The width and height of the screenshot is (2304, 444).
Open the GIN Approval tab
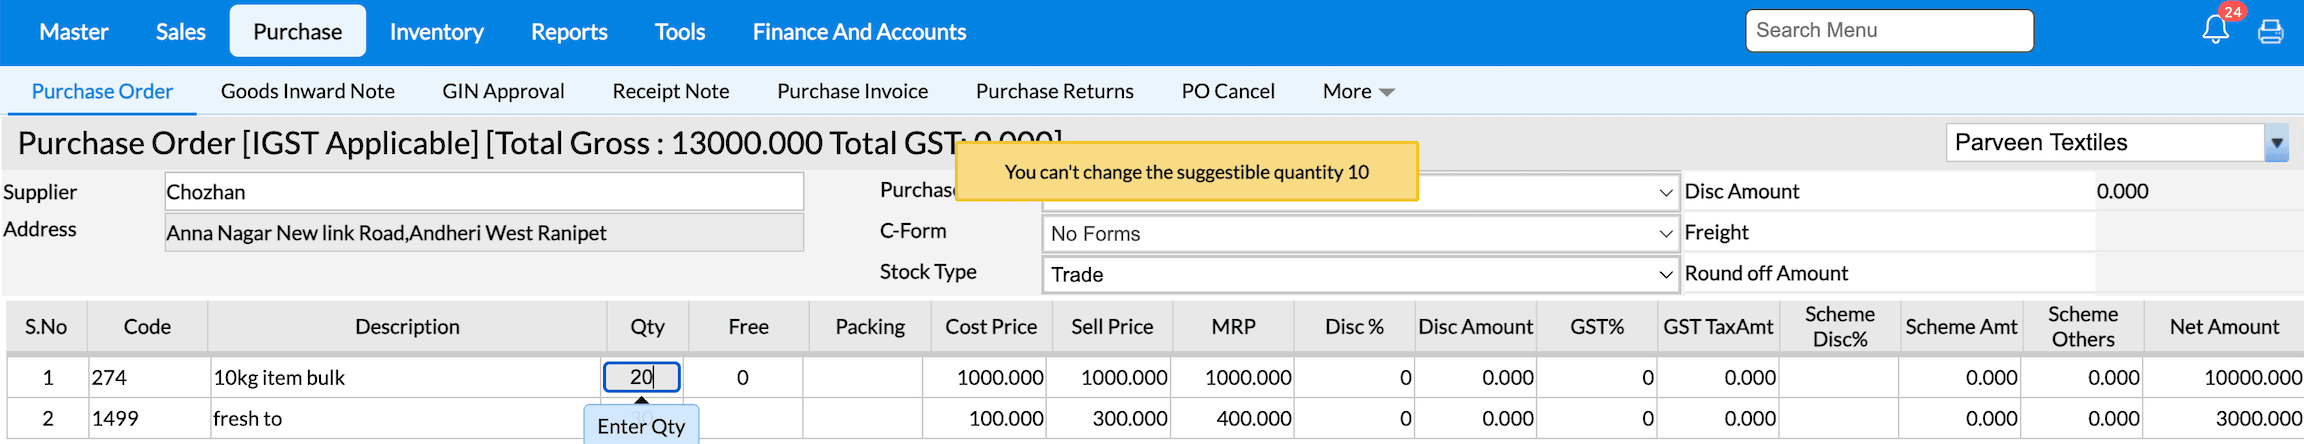click(503, 92)
